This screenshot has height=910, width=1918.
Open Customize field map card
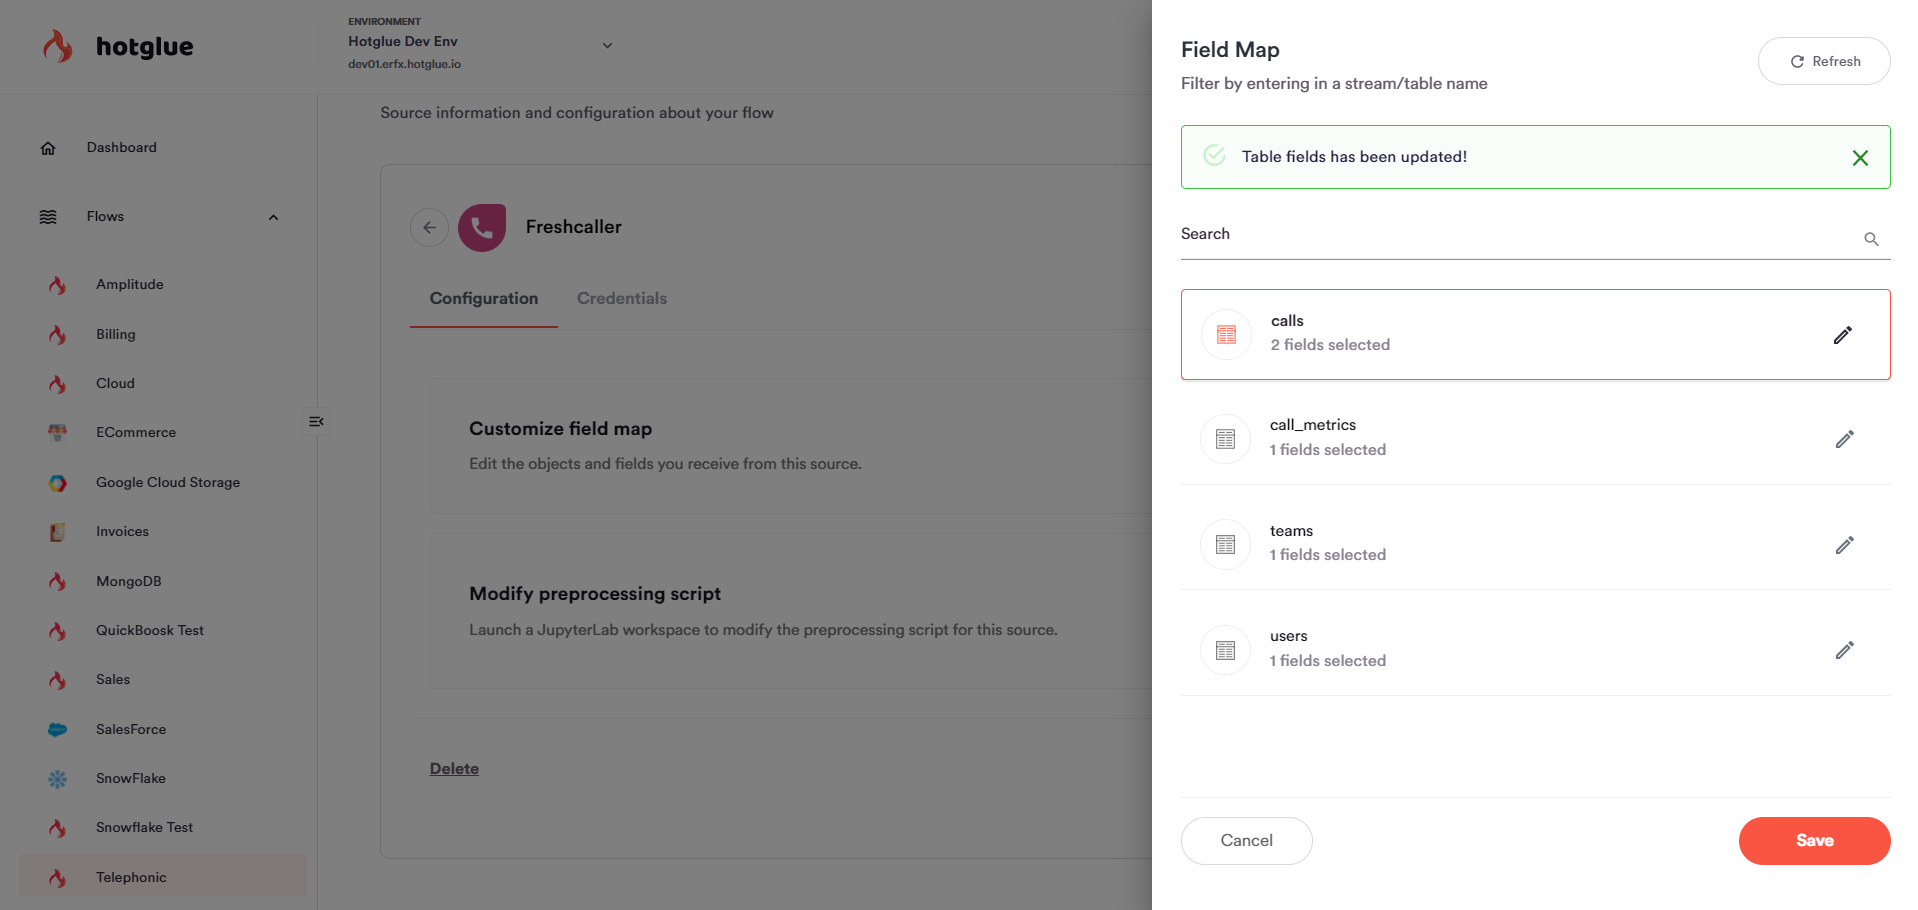pyautogui.click(x=790, y=446)
